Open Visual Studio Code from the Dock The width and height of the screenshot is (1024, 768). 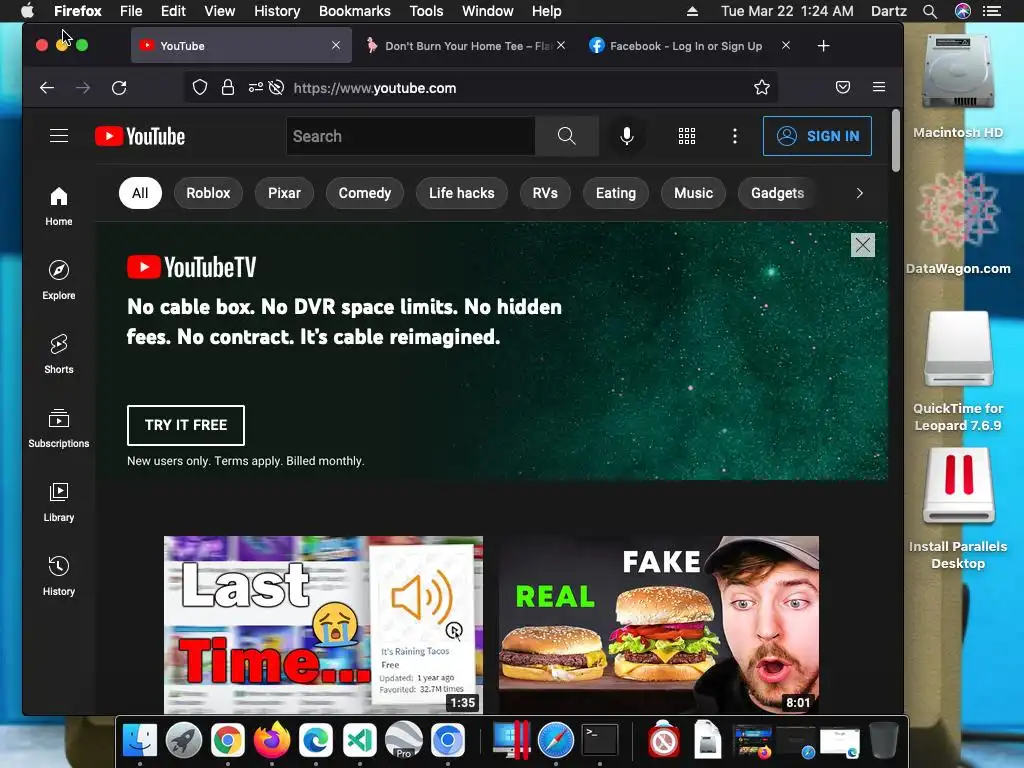click(x=360, y=740)
